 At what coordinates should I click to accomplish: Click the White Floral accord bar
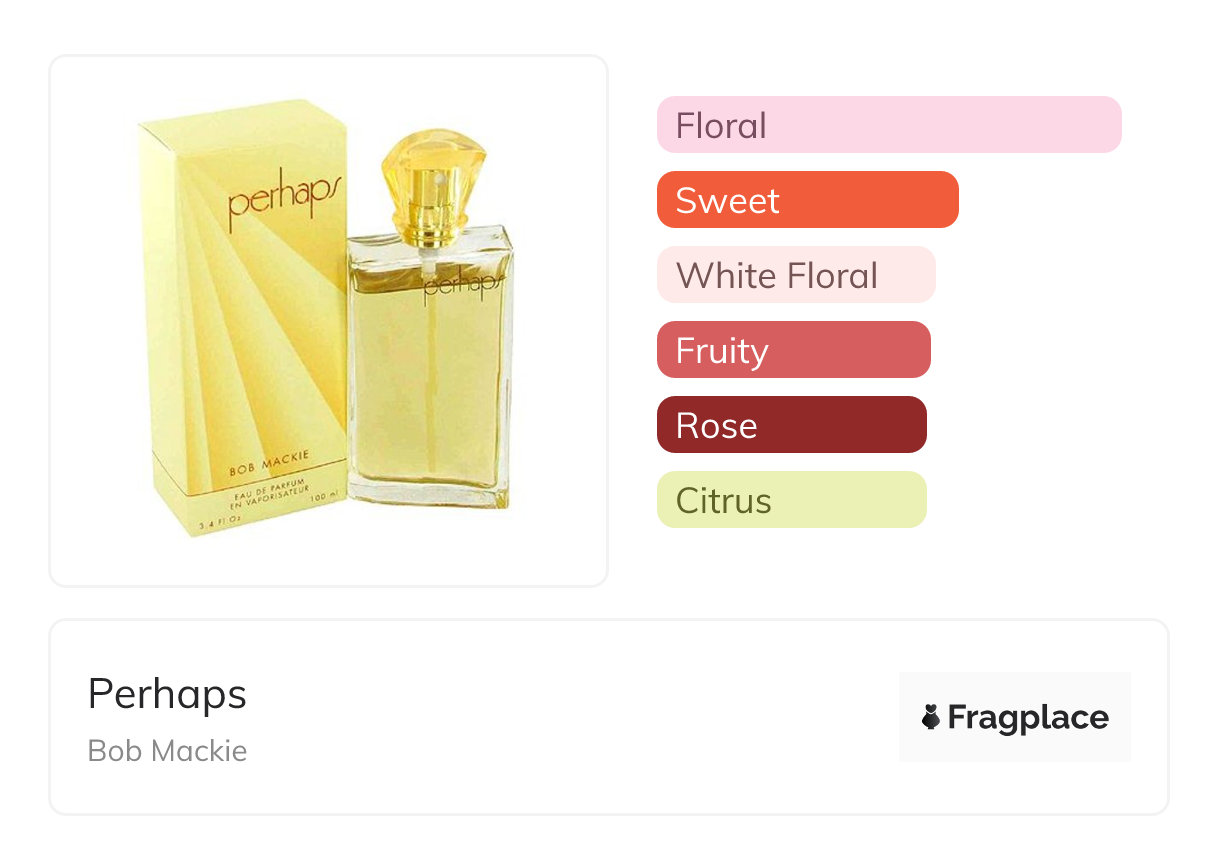pos(795,275)
